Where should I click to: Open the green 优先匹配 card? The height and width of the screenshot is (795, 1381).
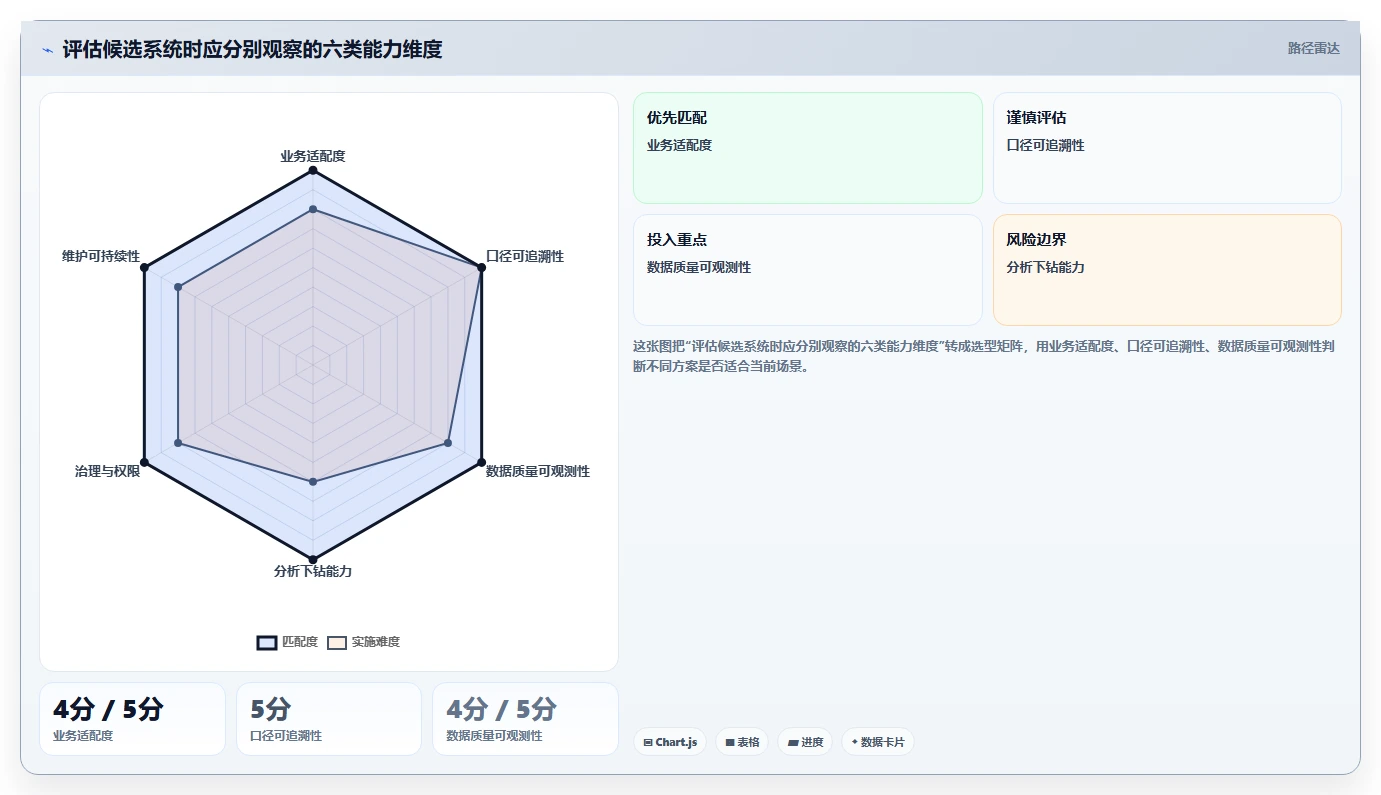click(808, 148)
